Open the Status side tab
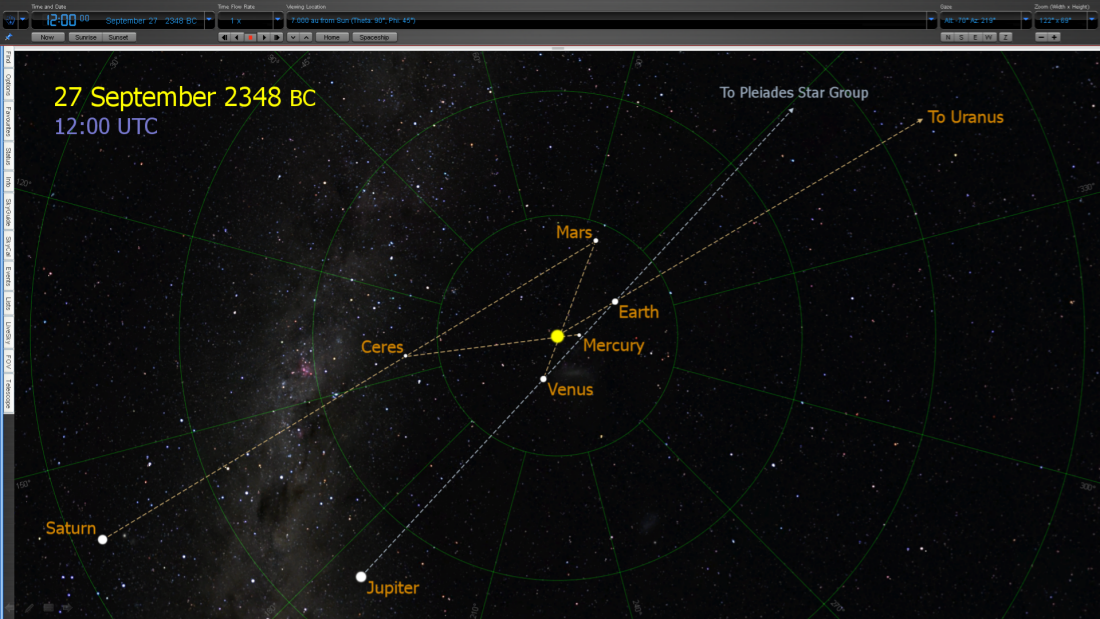This screenshot has height=619, width=1100. pos(8,157)
